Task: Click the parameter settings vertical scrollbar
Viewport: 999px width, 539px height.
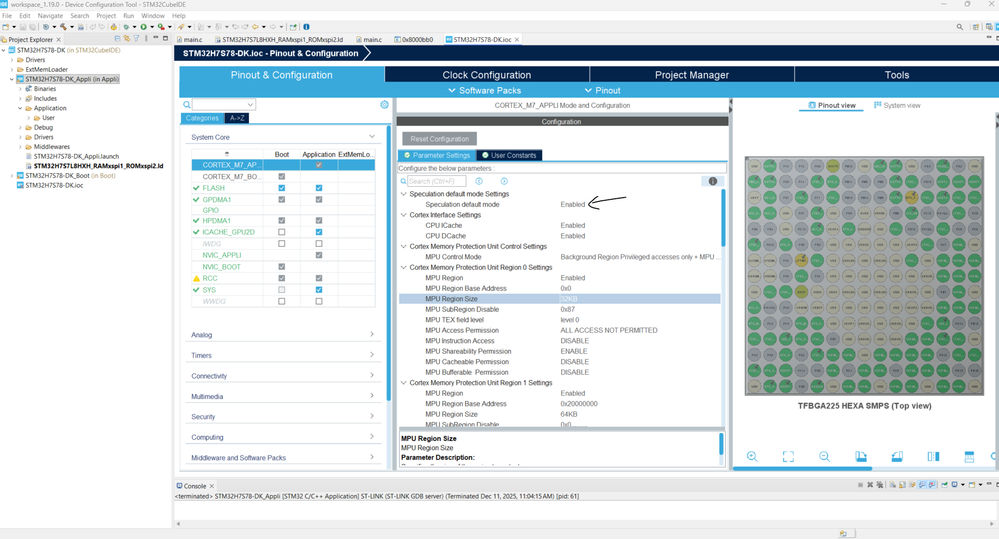Action: click(722, 218)
